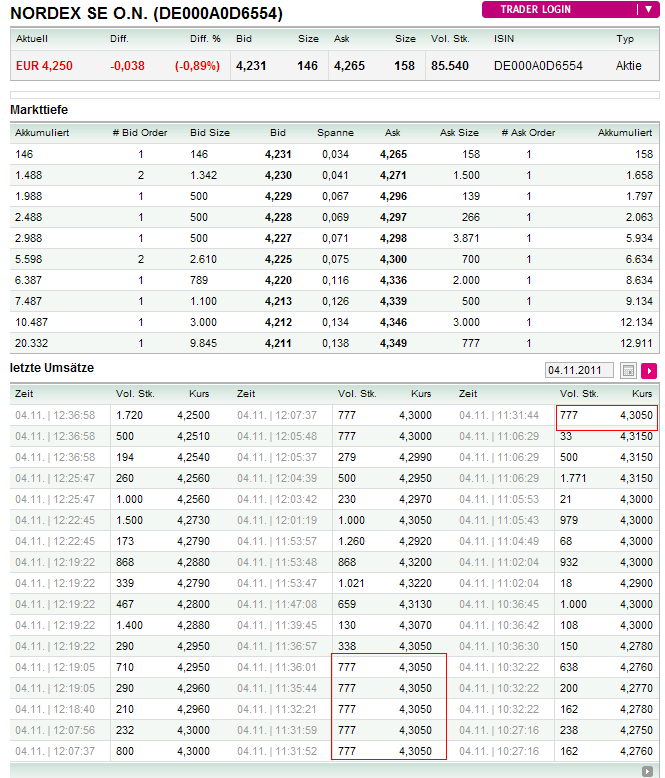Screen dimensions: 665x778
Task: Click the Bid Size column header
Action: pos(210,132)
